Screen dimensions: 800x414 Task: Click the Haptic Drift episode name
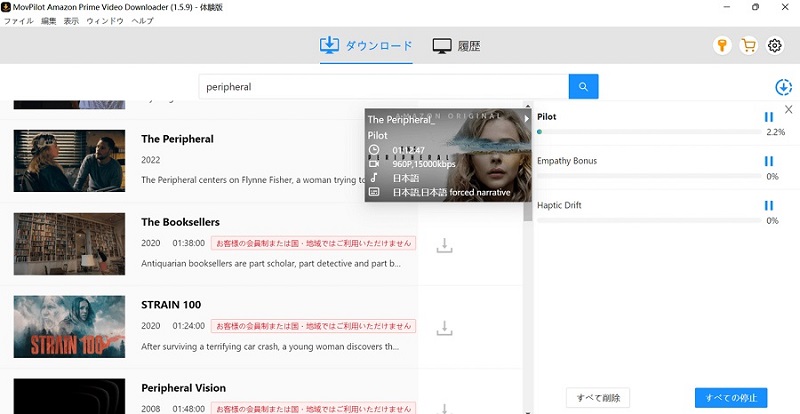[559, 205]
